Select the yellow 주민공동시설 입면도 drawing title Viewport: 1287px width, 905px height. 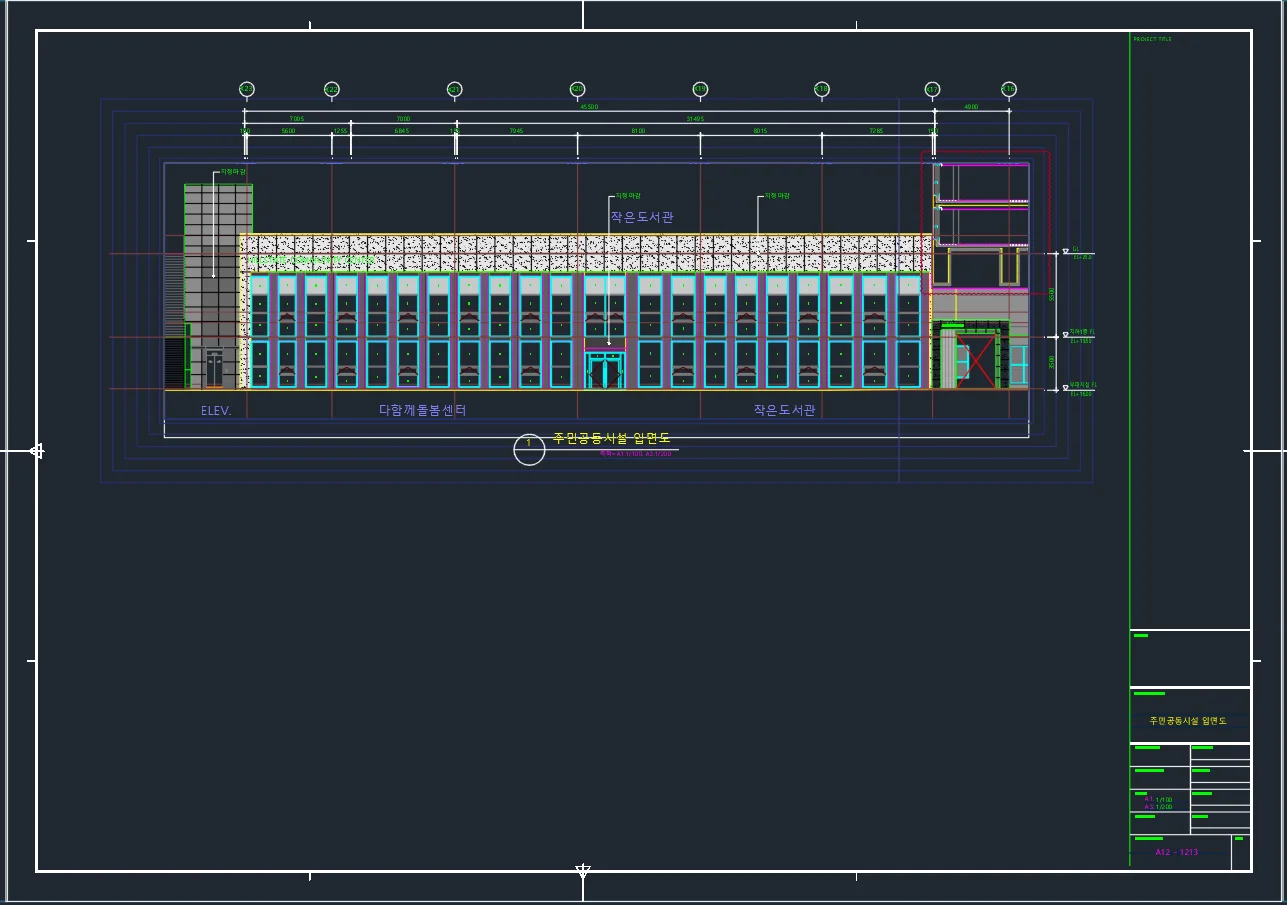pyautogui.click(x=611, y=438)
